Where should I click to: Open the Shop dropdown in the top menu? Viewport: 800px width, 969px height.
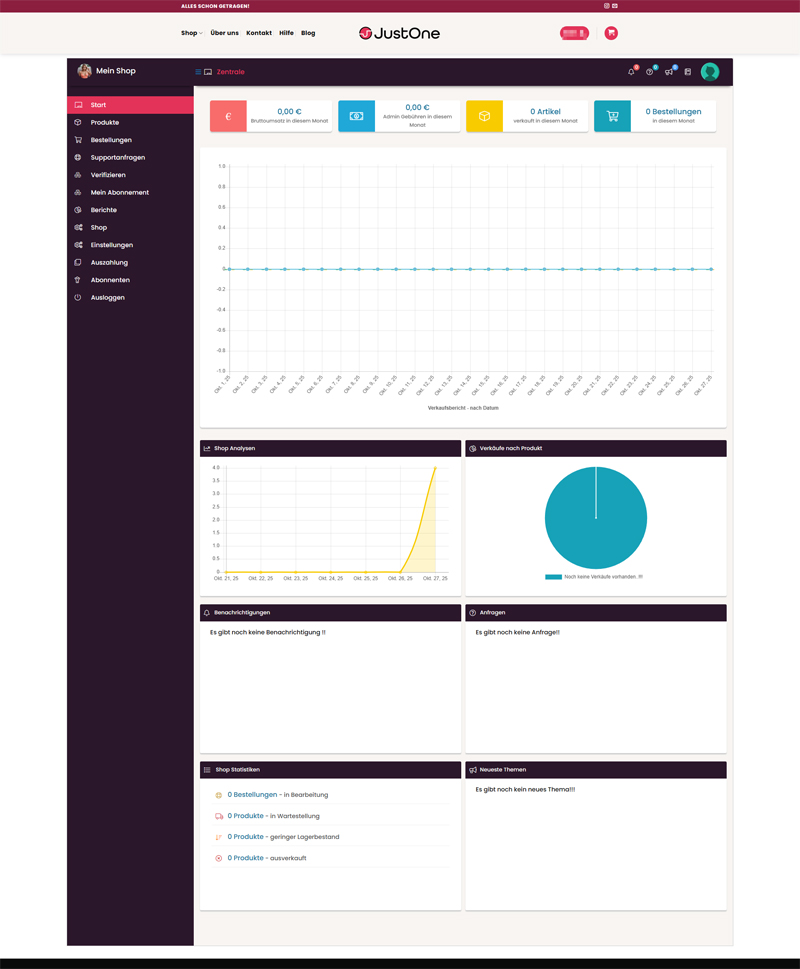coord(190,33)
